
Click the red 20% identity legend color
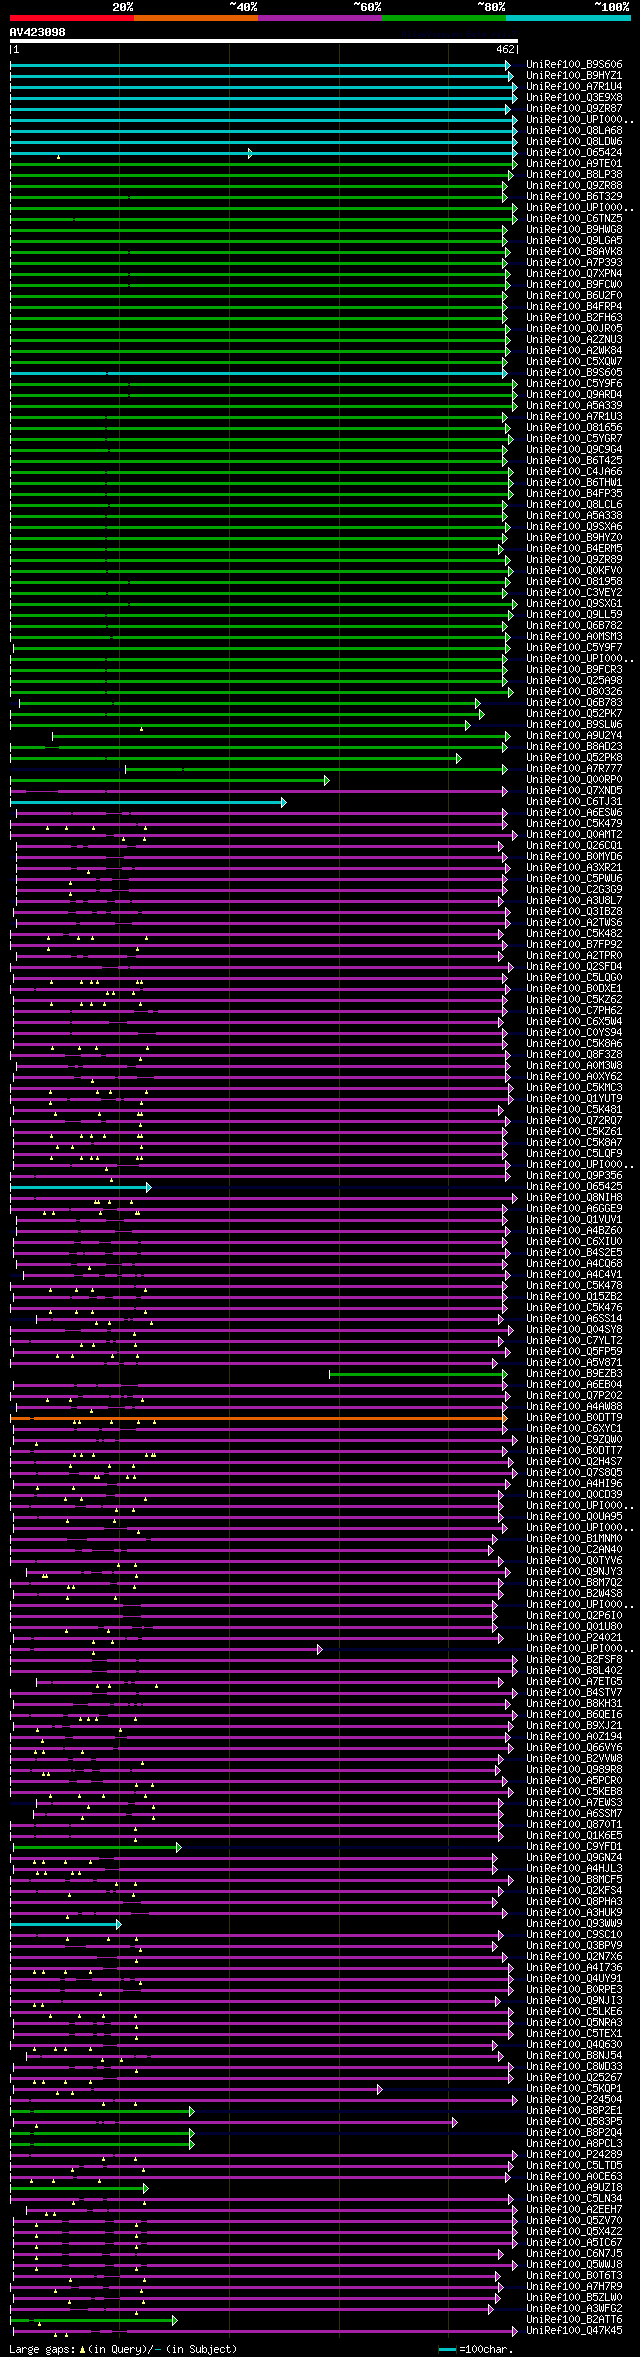coord(72,18)
